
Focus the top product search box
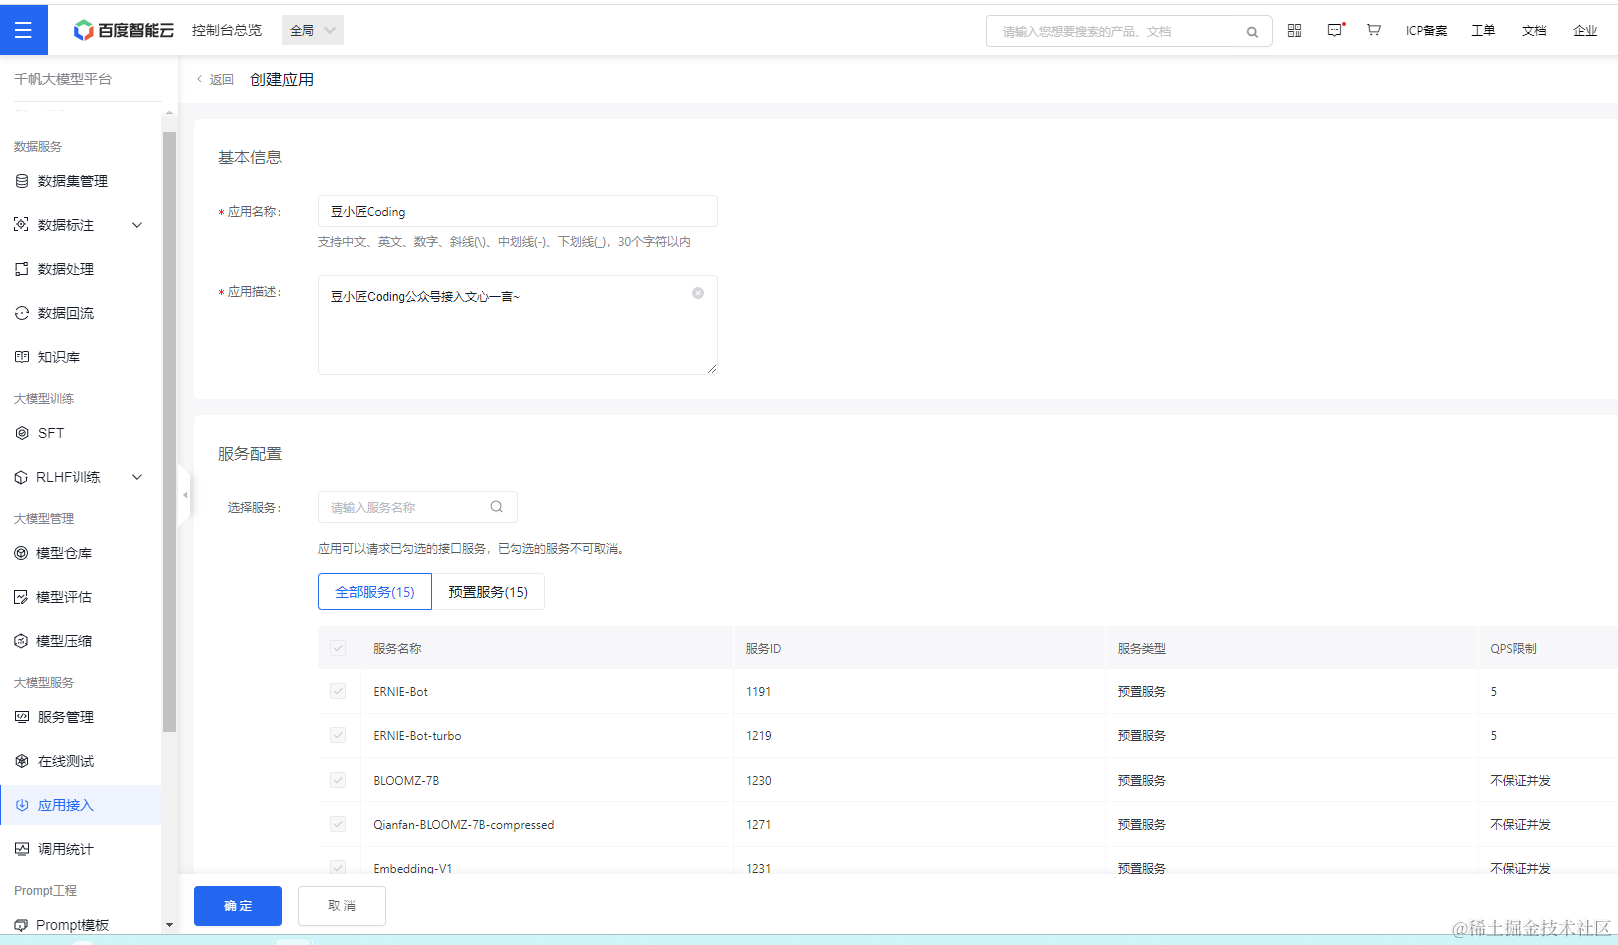pyautogui.click(x=1129, y=31)
